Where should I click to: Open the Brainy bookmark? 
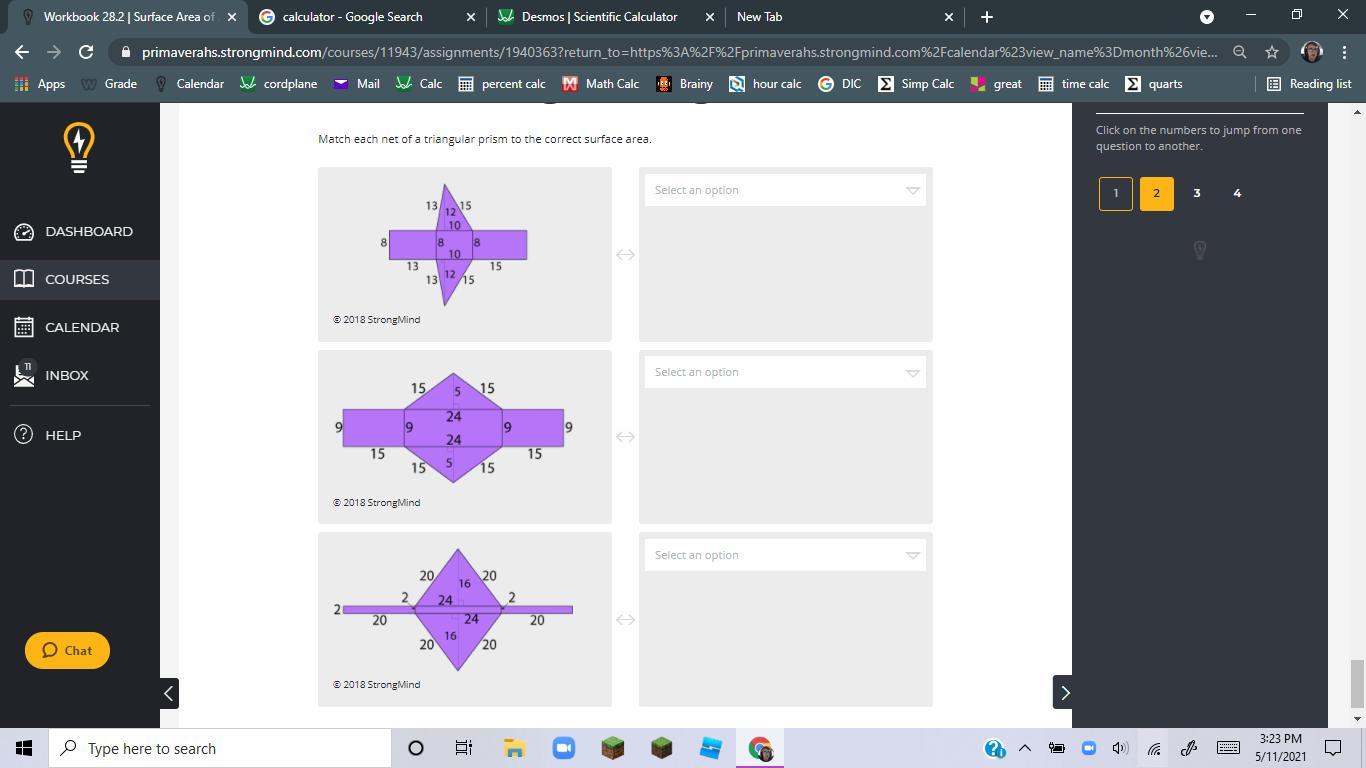pos(685,84)
